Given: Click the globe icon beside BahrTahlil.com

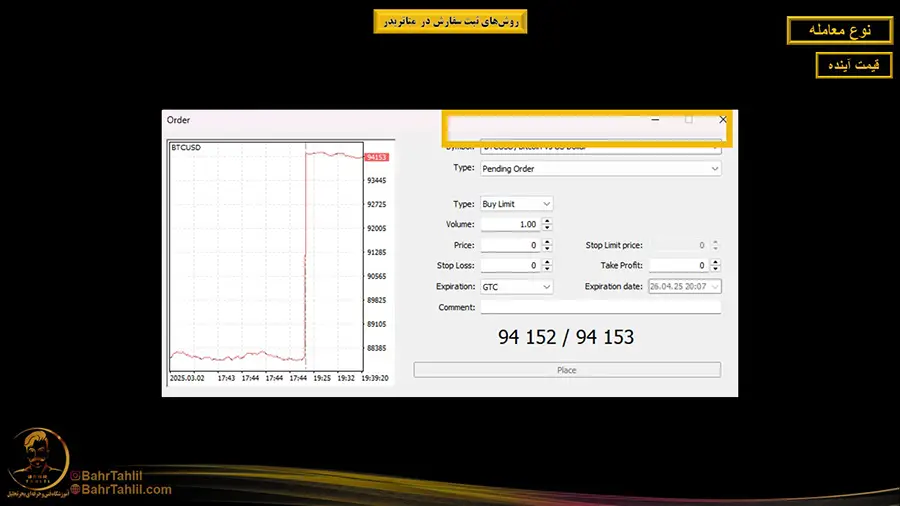Looking at the screenshot, I should click(x=74, y=490).
